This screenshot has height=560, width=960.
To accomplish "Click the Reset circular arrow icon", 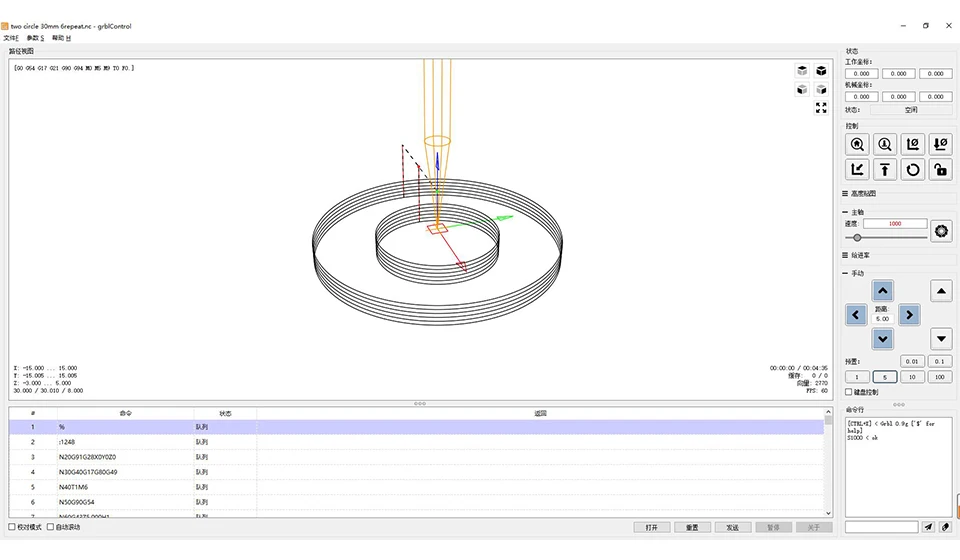I will [912, 170].
